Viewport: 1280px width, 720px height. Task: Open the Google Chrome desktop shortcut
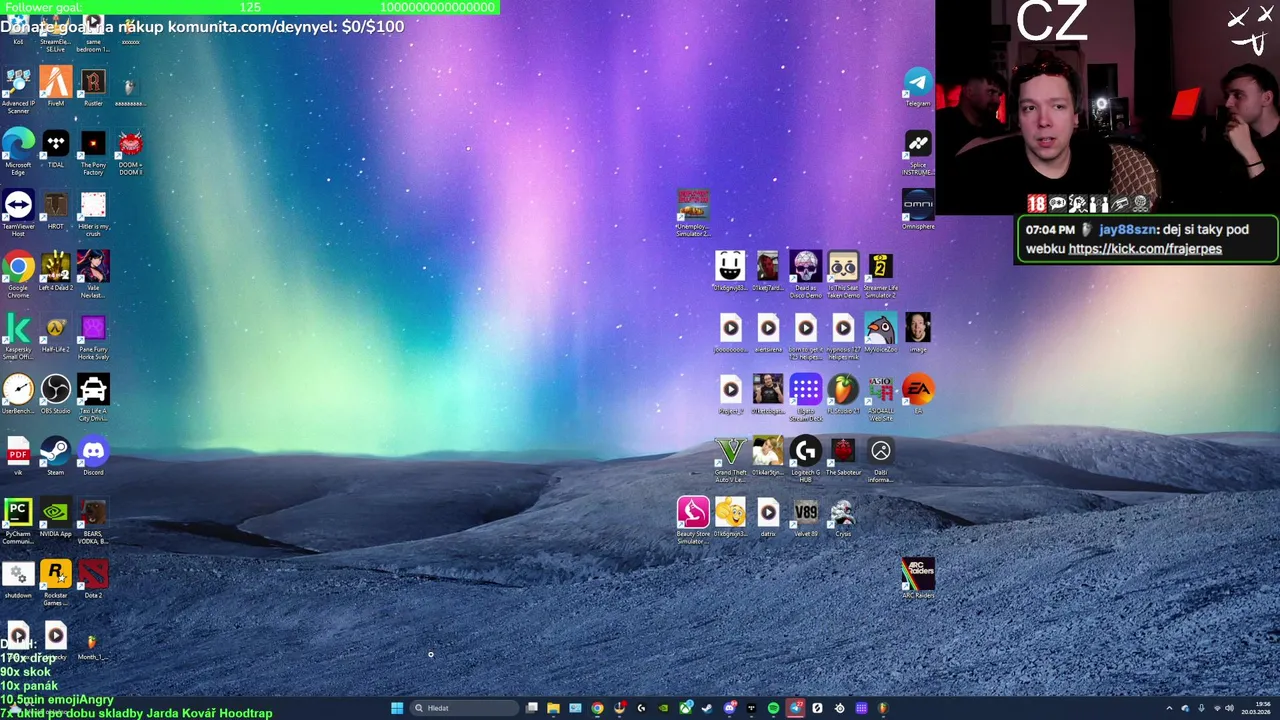18,274
